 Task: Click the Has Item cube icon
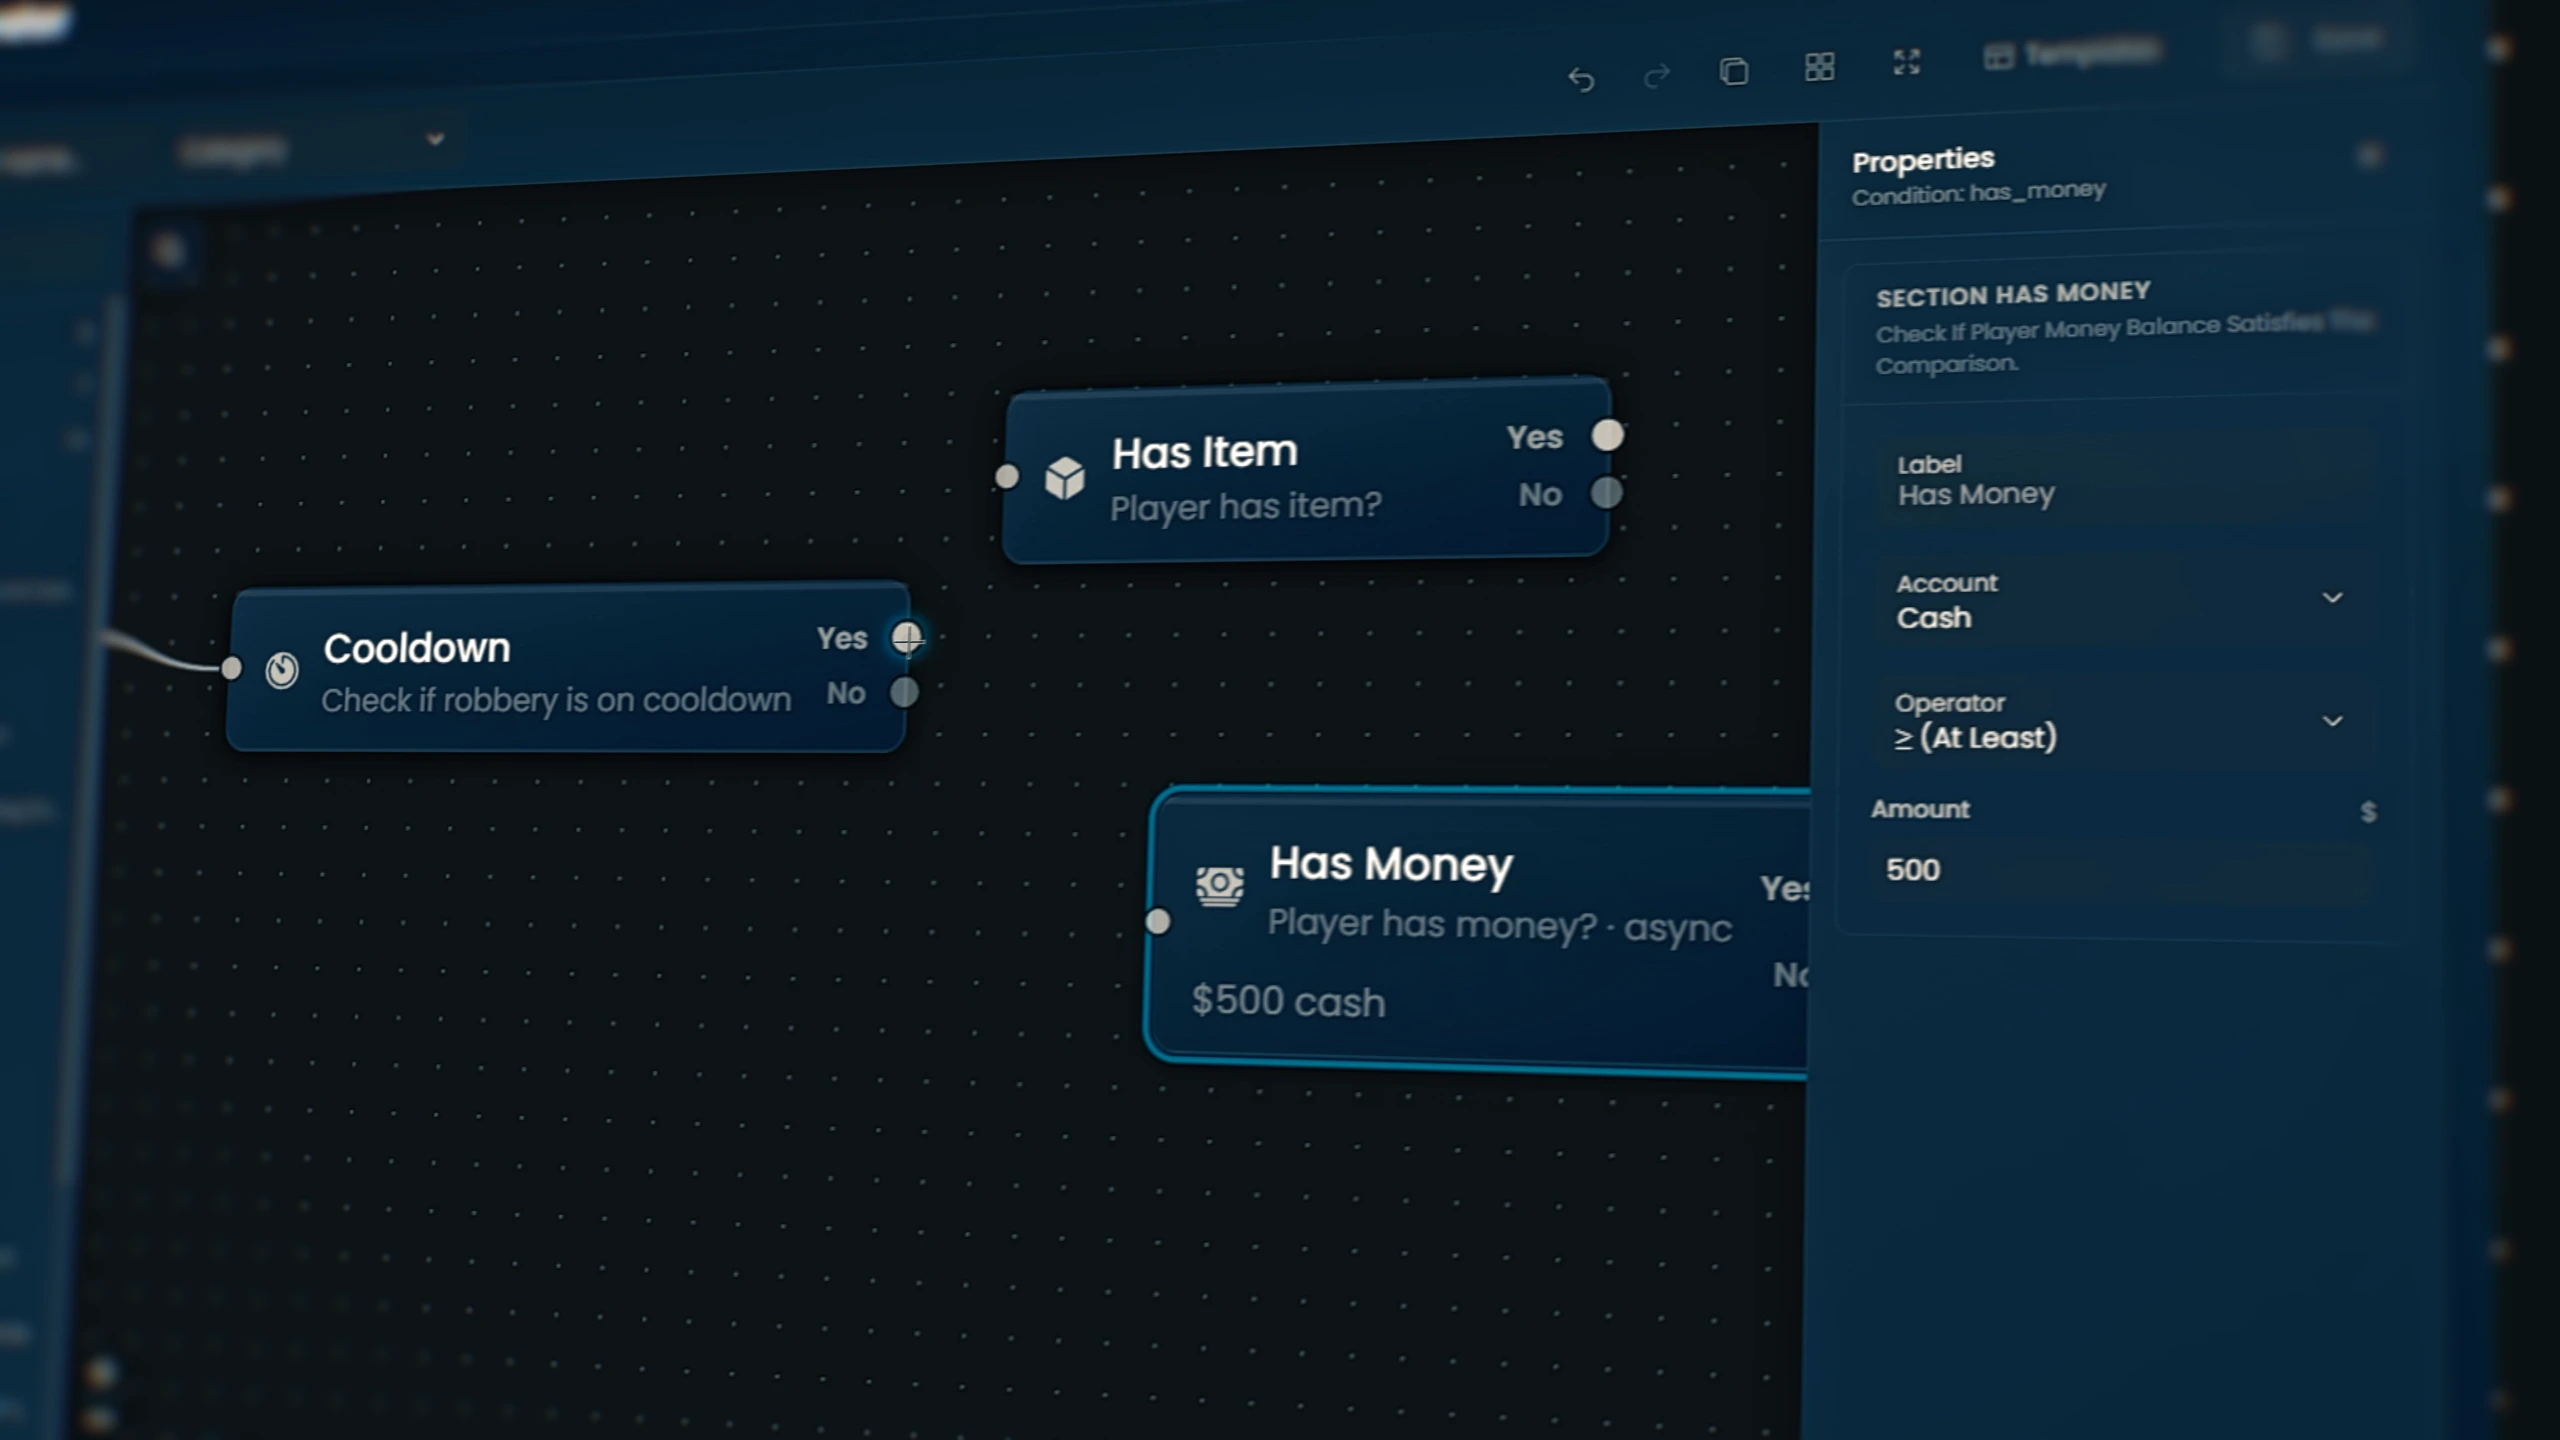coord(1065,478)
